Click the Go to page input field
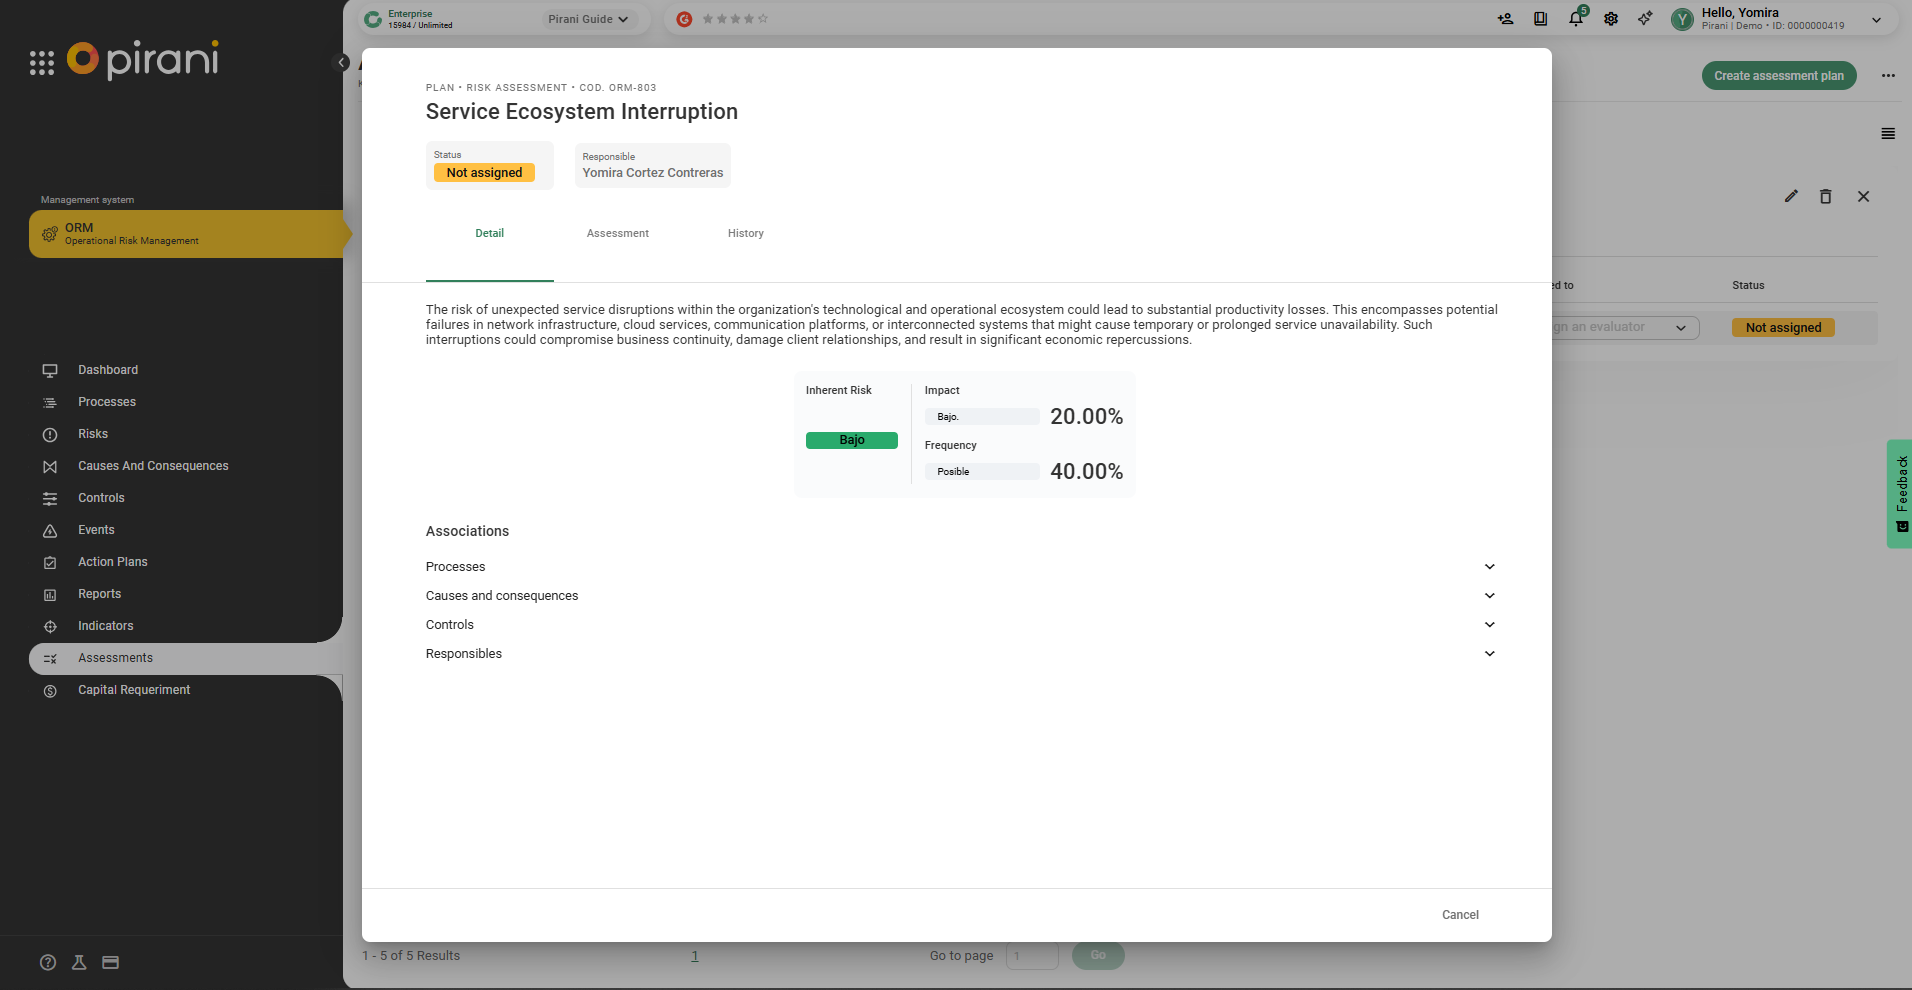 1031,956
